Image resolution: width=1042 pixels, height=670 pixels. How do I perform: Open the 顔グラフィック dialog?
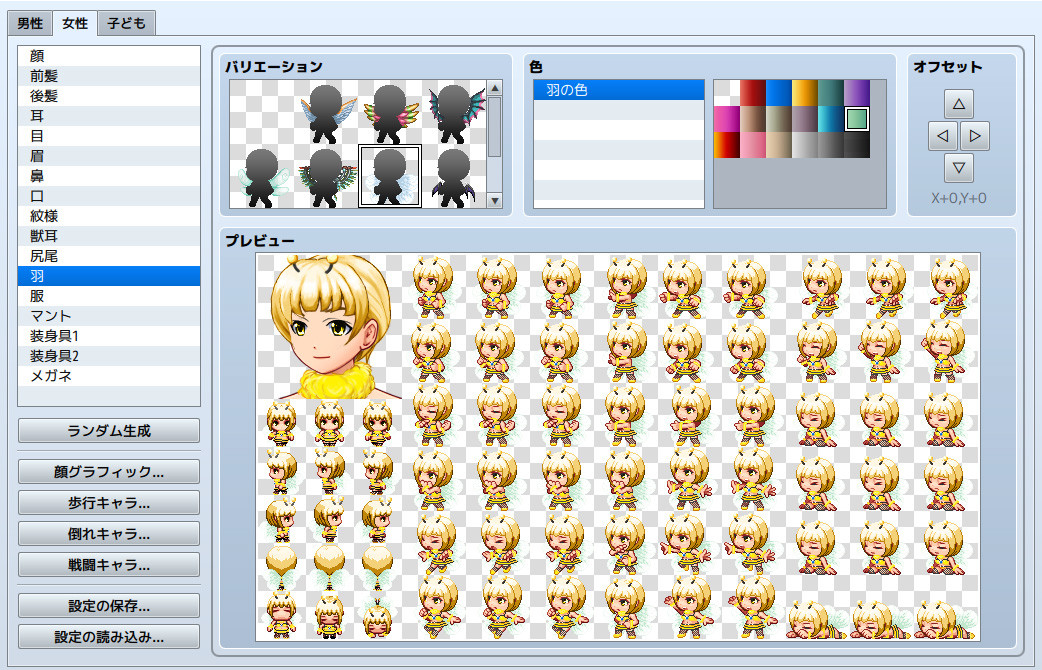[x=108, y=471]
